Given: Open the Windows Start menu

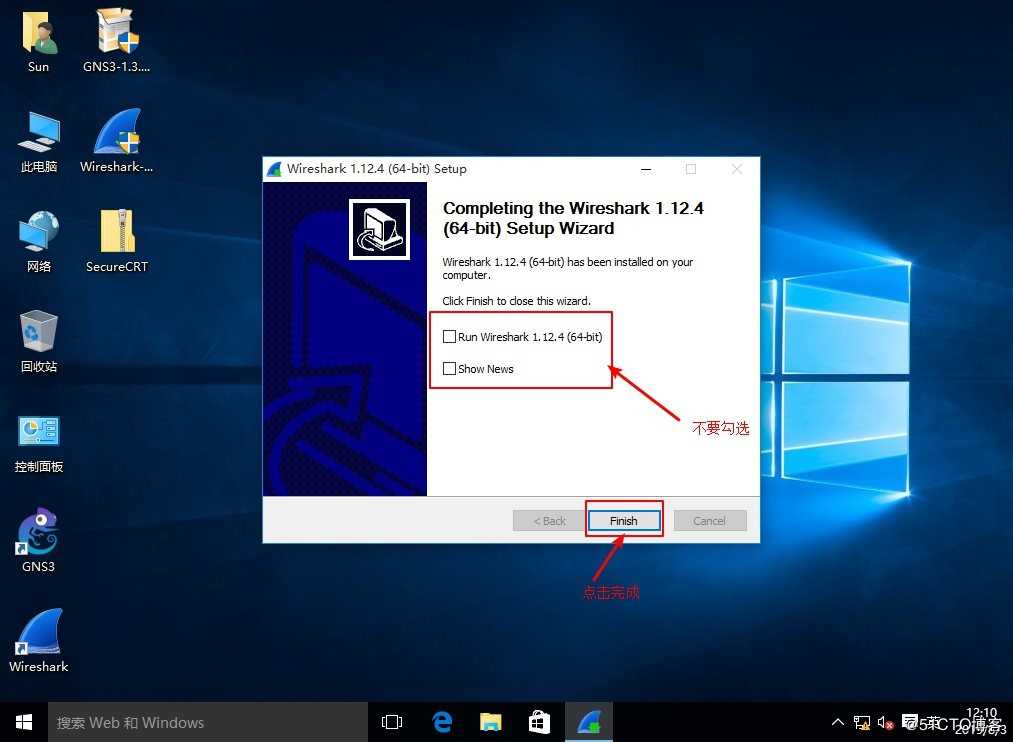Looking at the screenshot, I should [24, 722].
